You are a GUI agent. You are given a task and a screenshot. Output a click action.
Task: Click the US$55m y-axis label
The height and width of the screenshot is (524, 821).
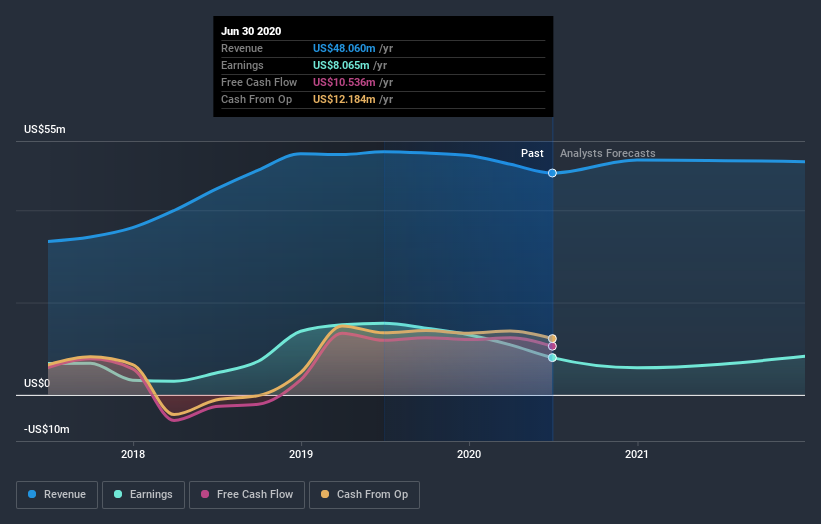tap(45, 129)
